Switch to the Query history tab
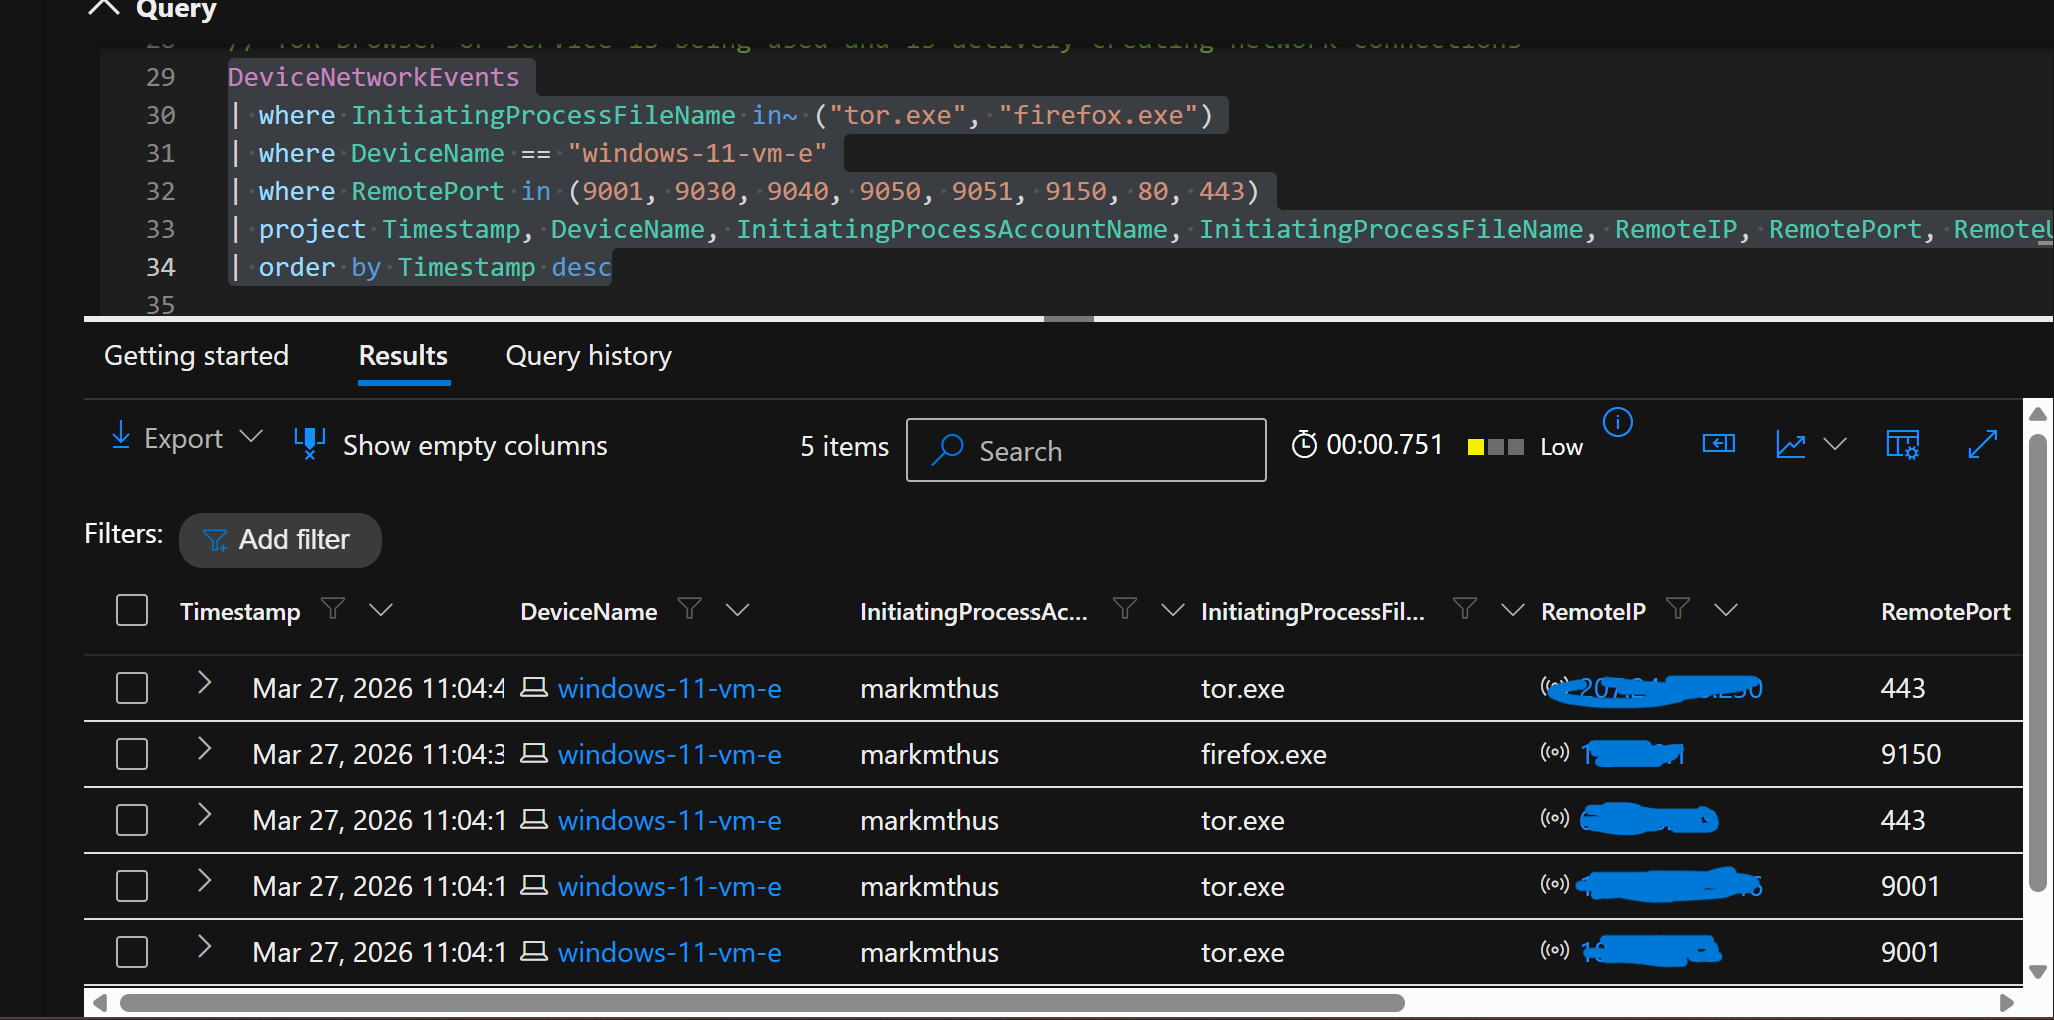The width and height of the screenshot is (2054, 1020). [x=588, y=356]
